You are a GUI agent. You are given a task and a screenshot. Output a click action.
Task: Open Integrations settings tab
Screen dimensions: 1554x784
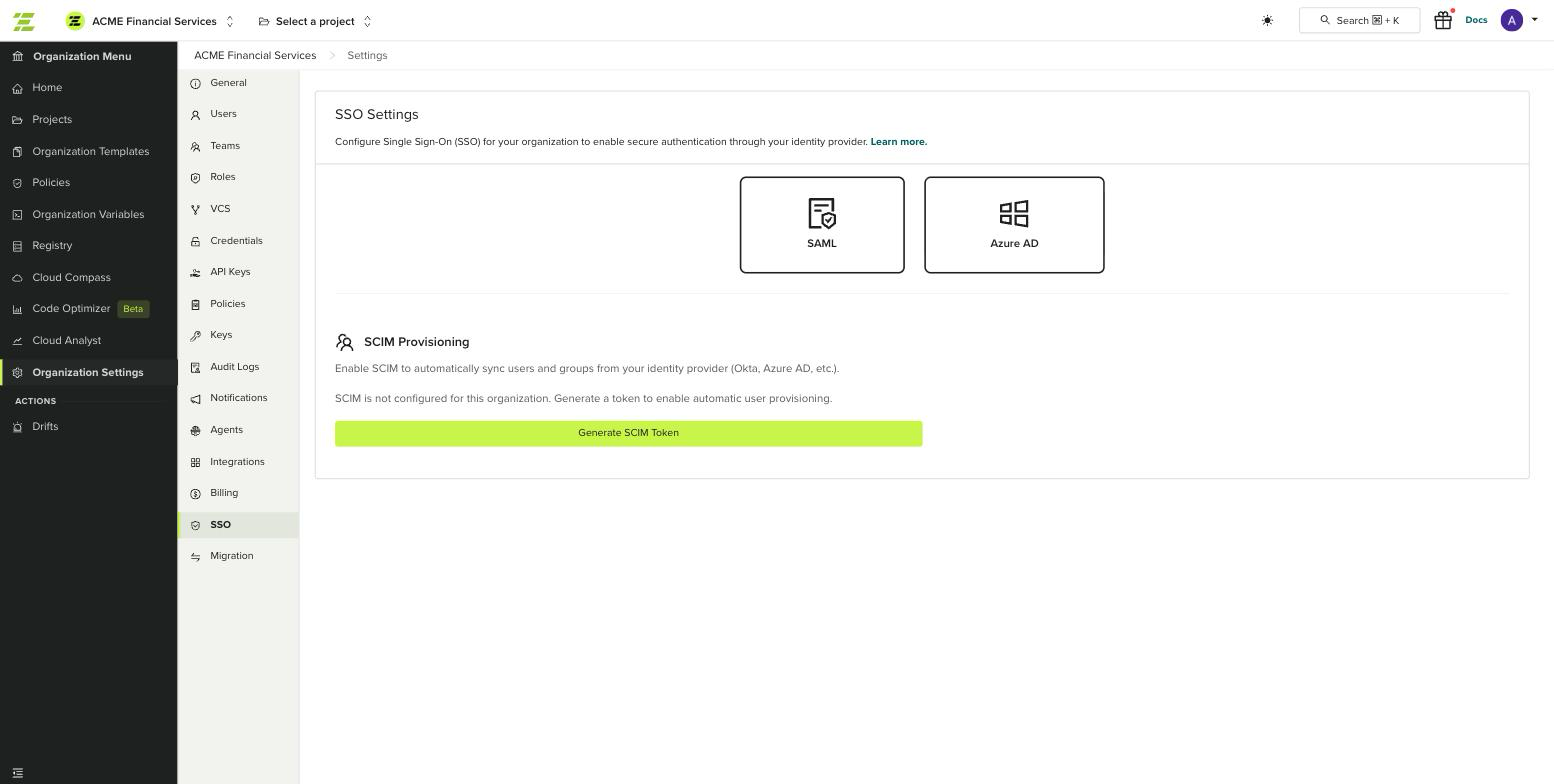(x=238, y=462)
